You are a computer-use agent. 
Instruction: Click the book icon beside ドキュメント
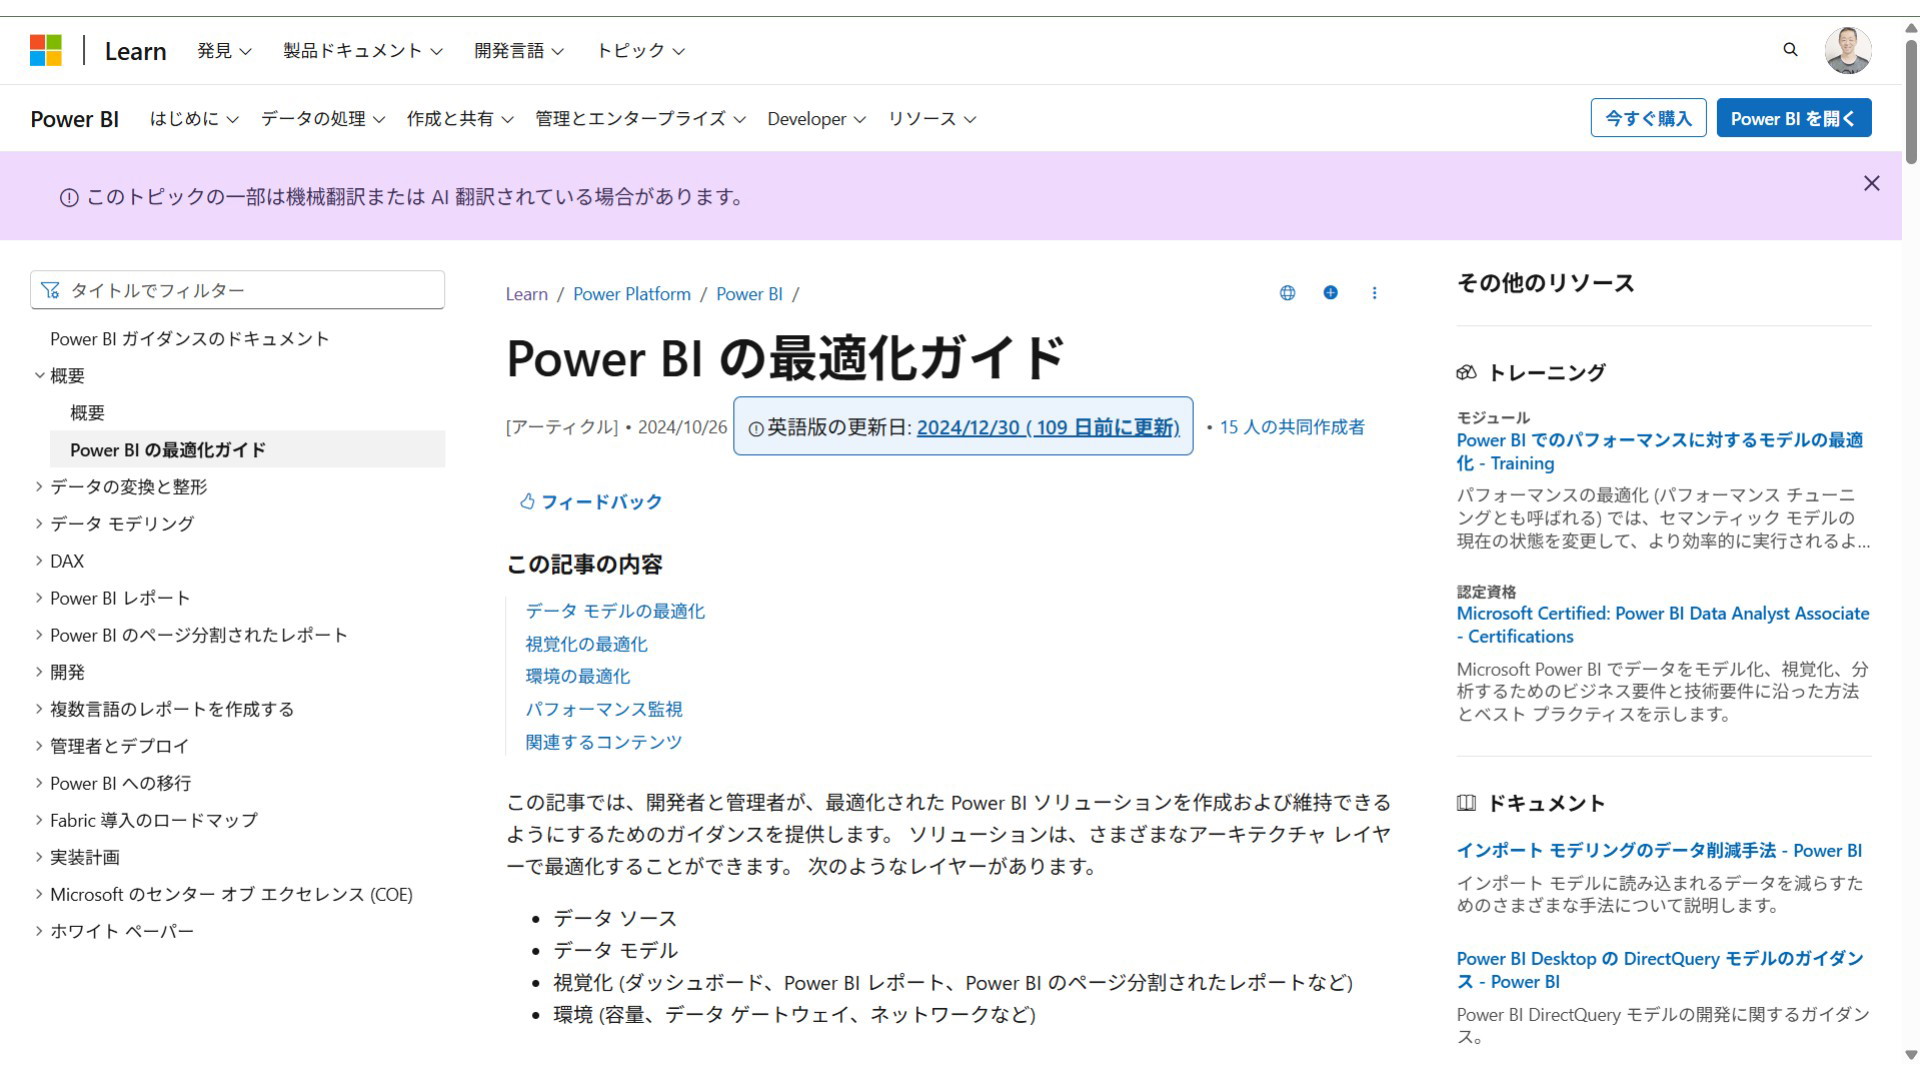coord(1466,802)
